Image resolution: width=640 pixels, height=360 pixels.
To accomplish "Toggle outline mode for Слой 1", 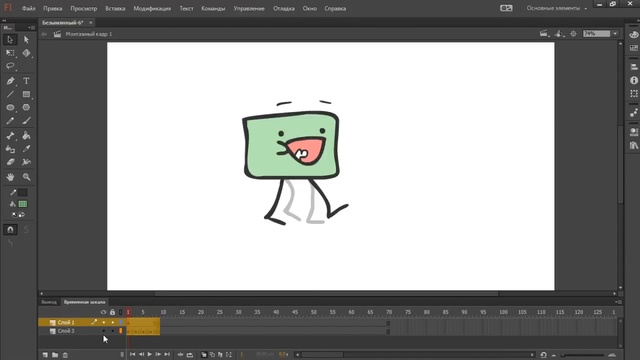I will (121, 322).
